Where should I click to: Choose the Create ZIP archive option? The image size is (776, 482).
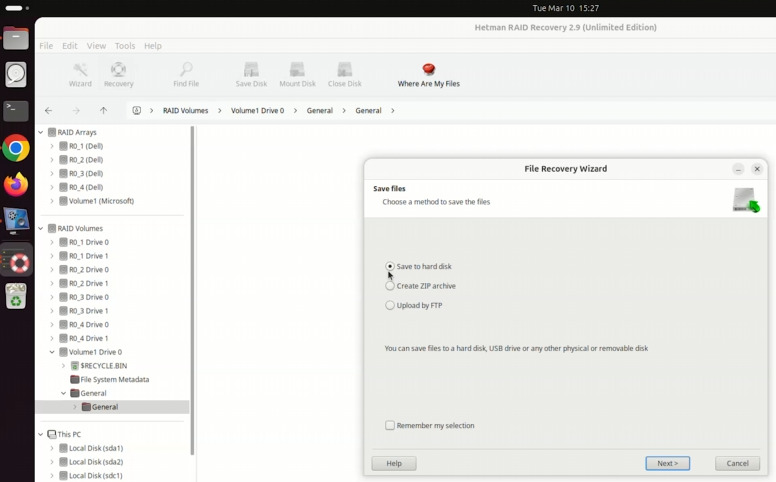[x=390, y=286]
